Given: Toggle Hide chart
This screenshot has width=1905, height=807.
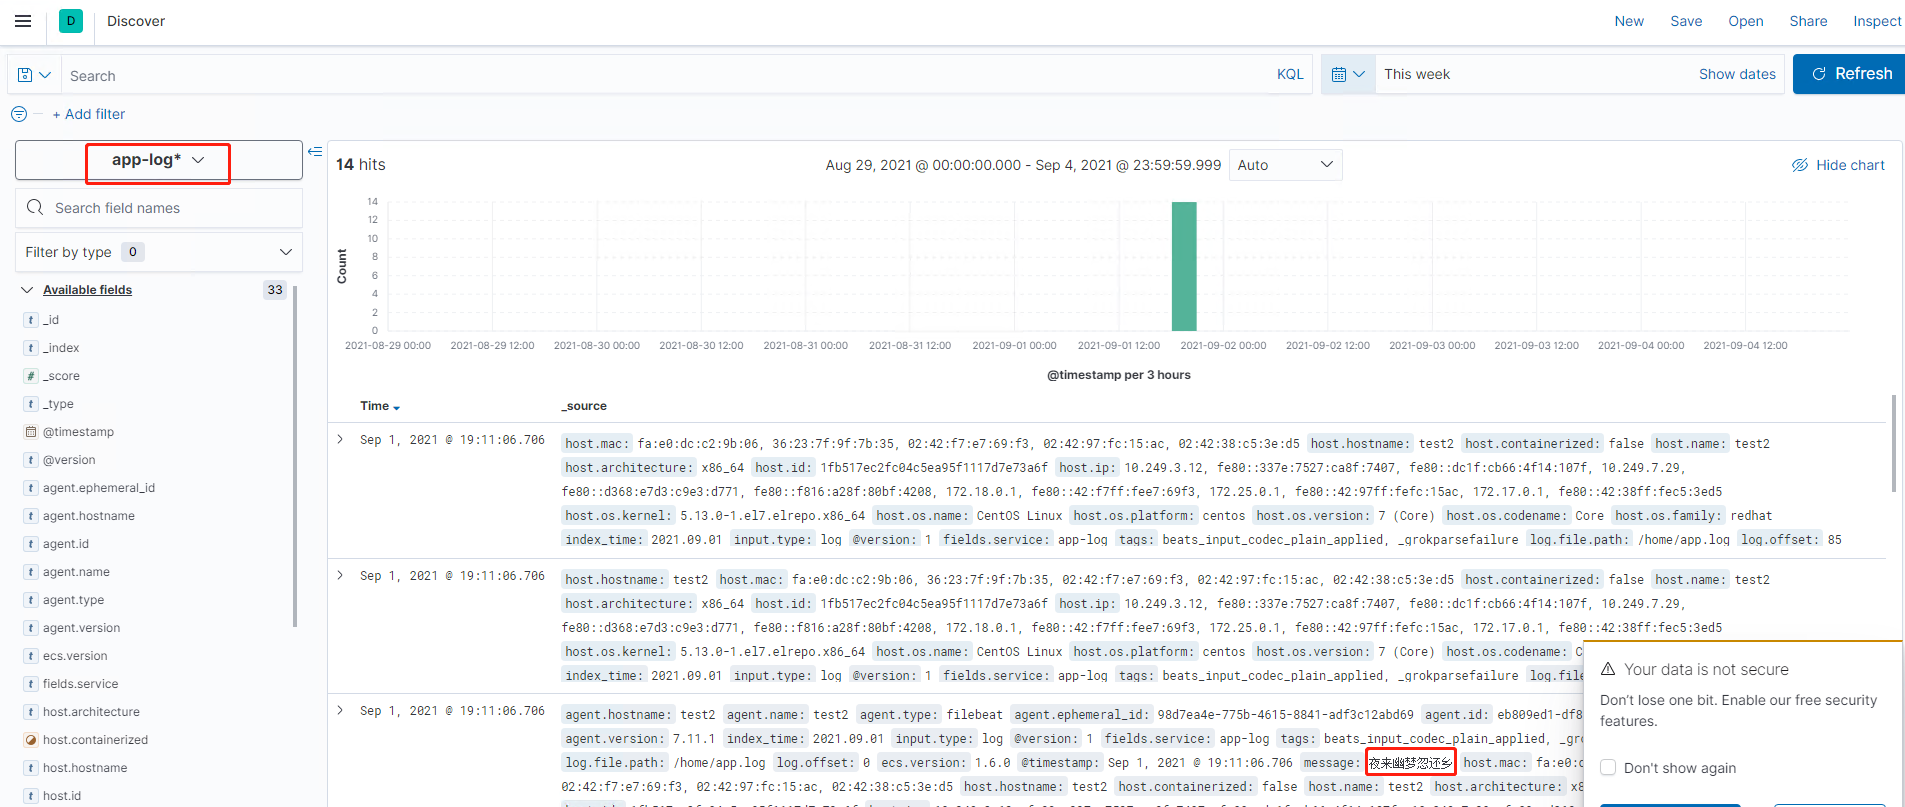Looking at the screenshot, I should (x=1838, y=165).
